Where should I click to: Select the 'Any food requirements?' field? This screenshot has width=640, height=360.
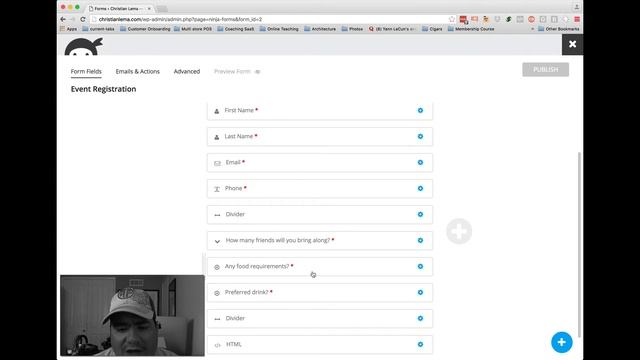point(320,267)
